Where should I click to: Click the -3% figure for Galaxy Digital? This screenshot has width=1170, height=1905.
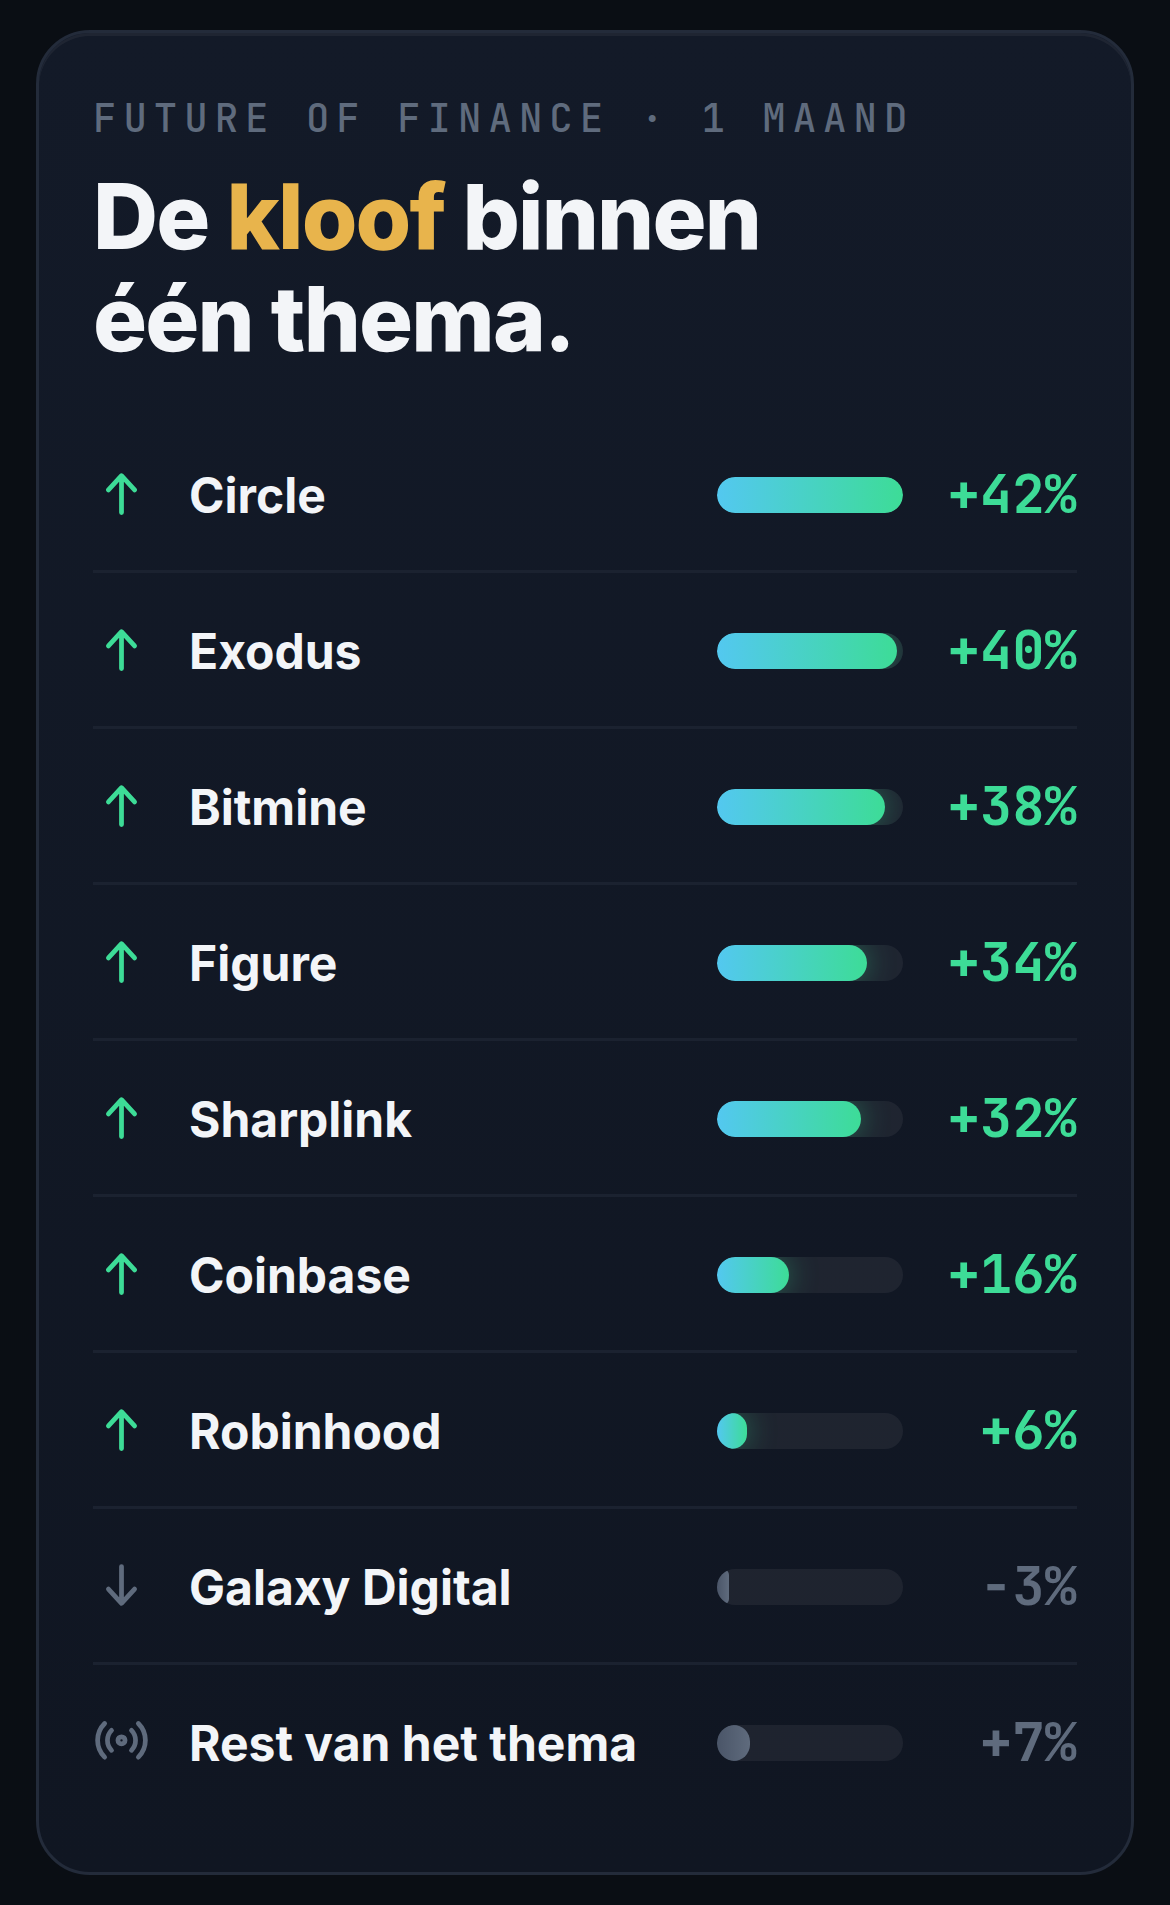[x=1031, y=1587]
